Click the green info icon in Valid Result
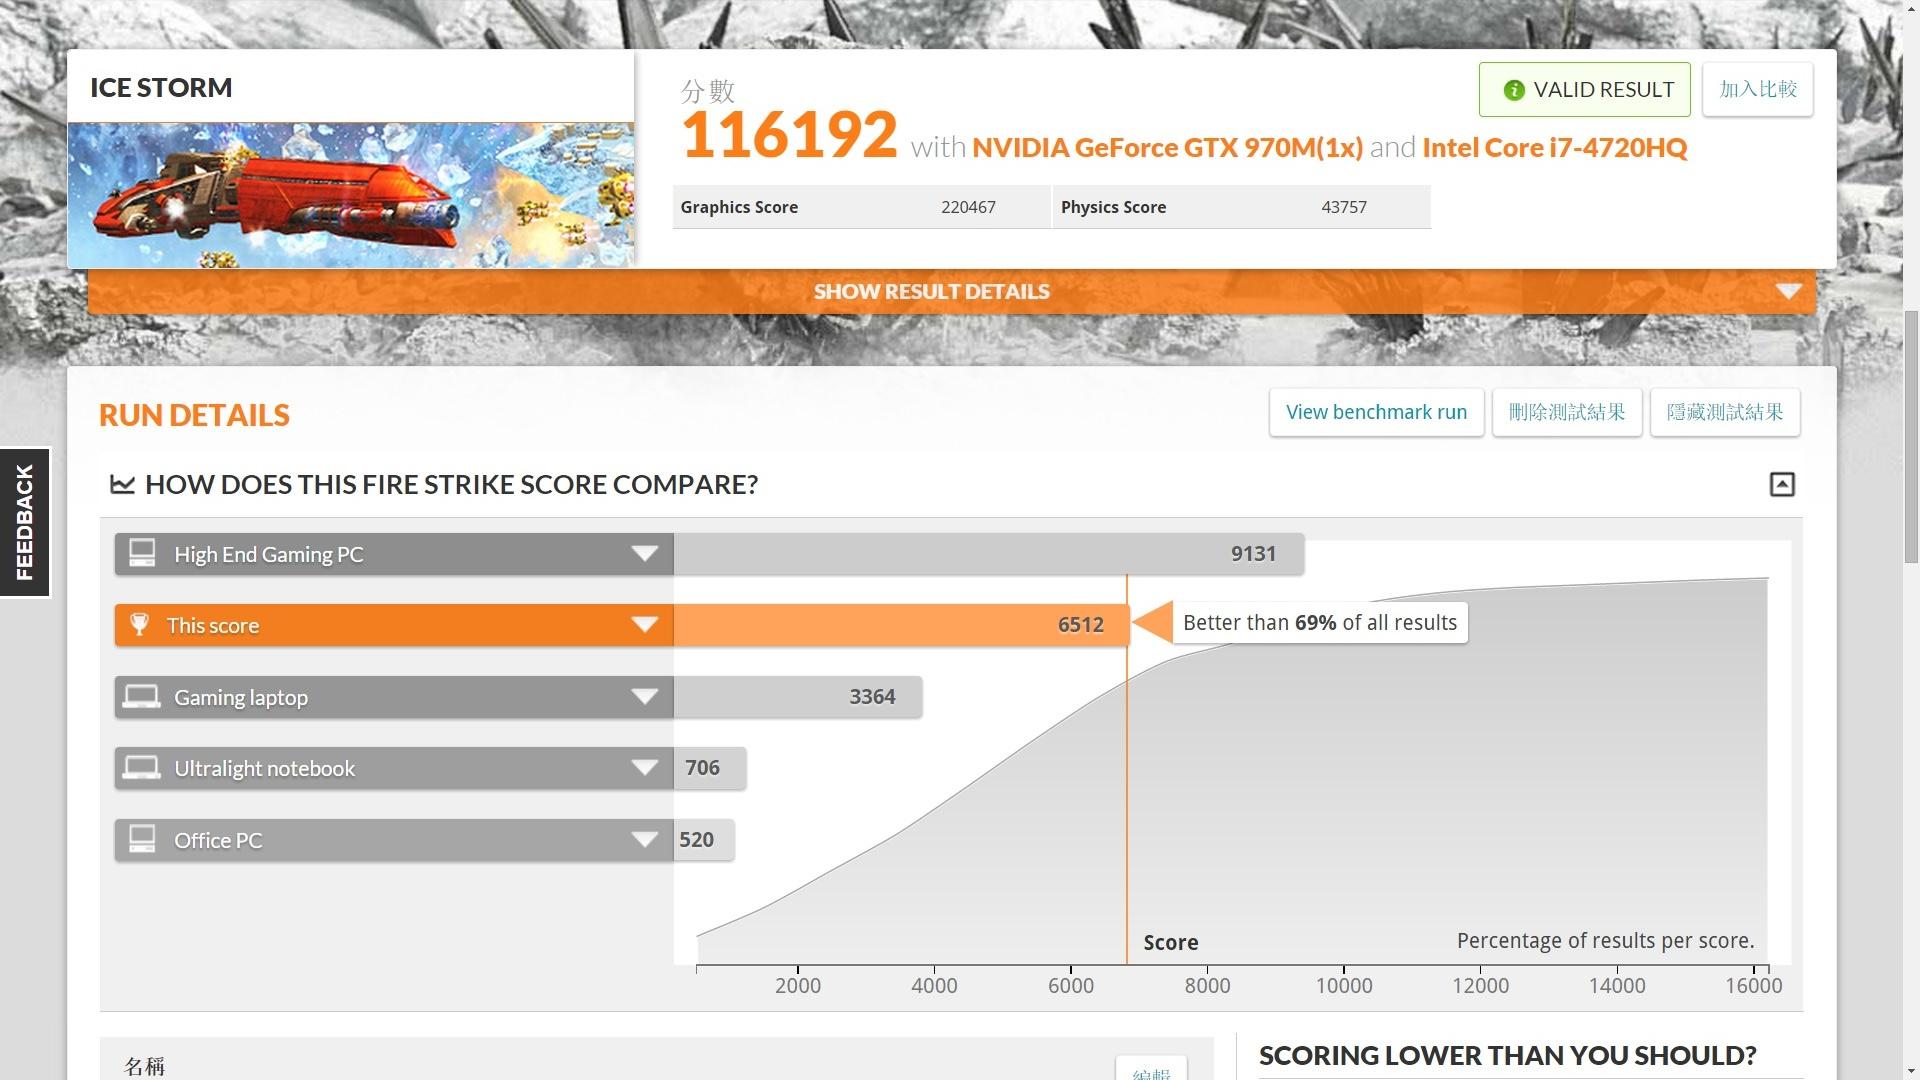 pyautogui.click(x=1514, y=90)
